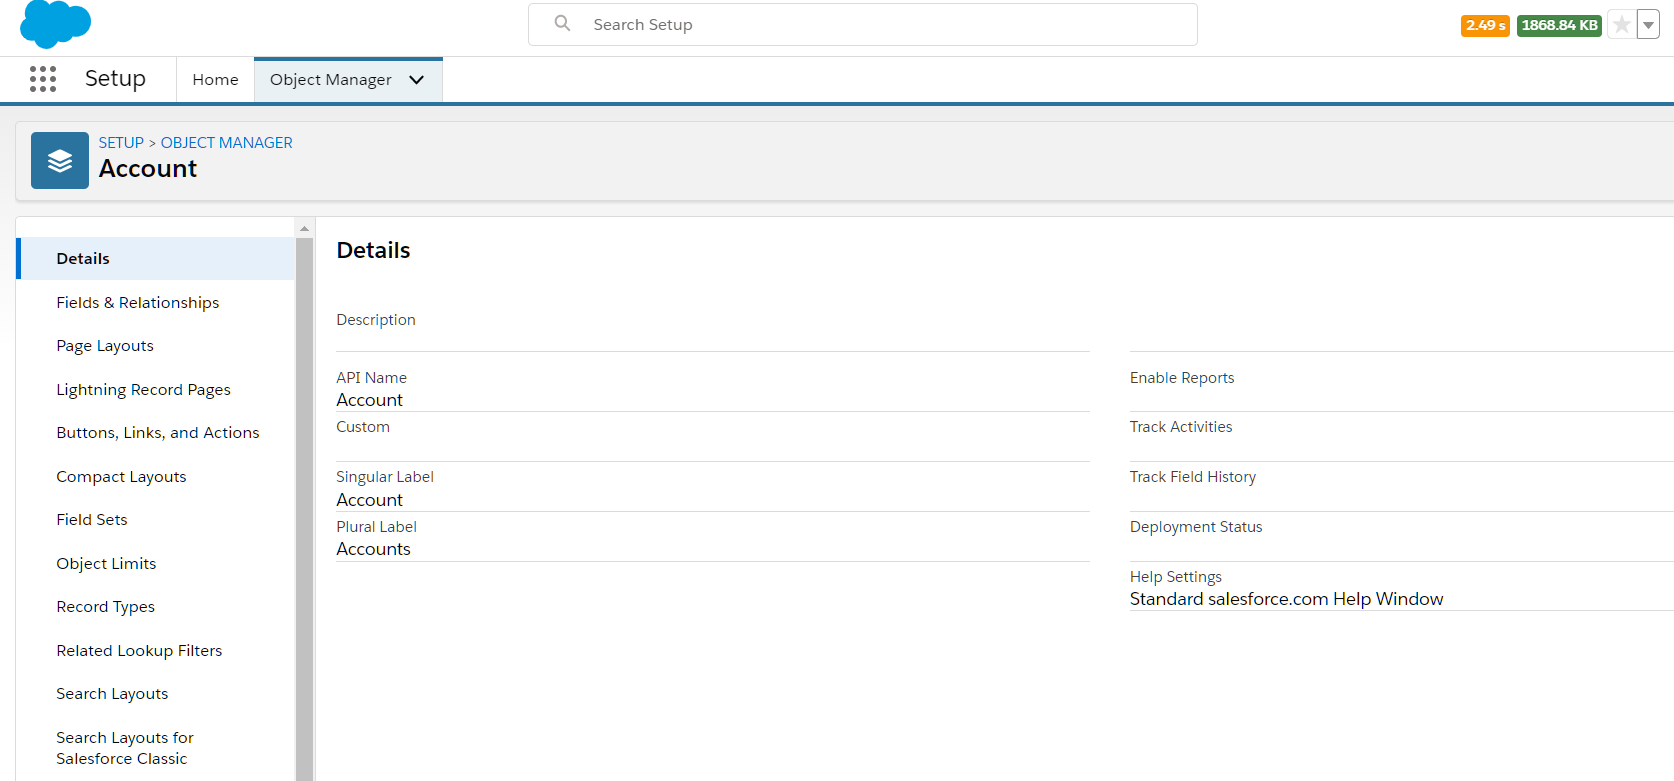Open Record Types section
This screenshot has height=781, width=1674.
point(105,607)
